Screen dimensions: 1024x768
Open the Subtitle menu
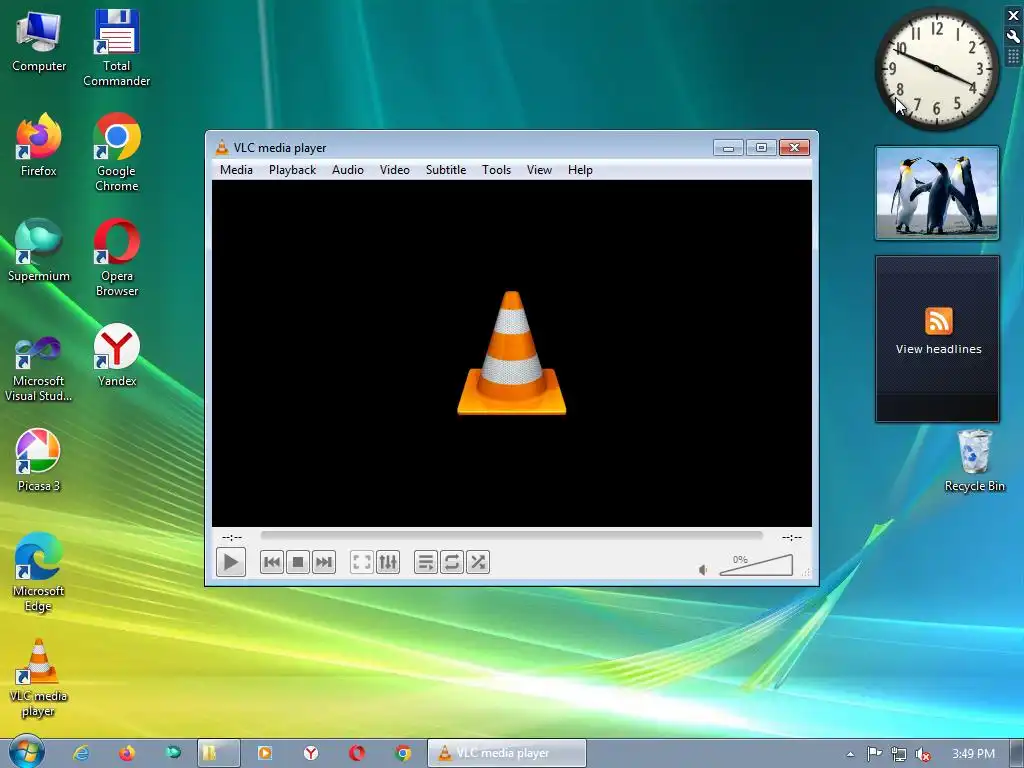pos(446,170)
